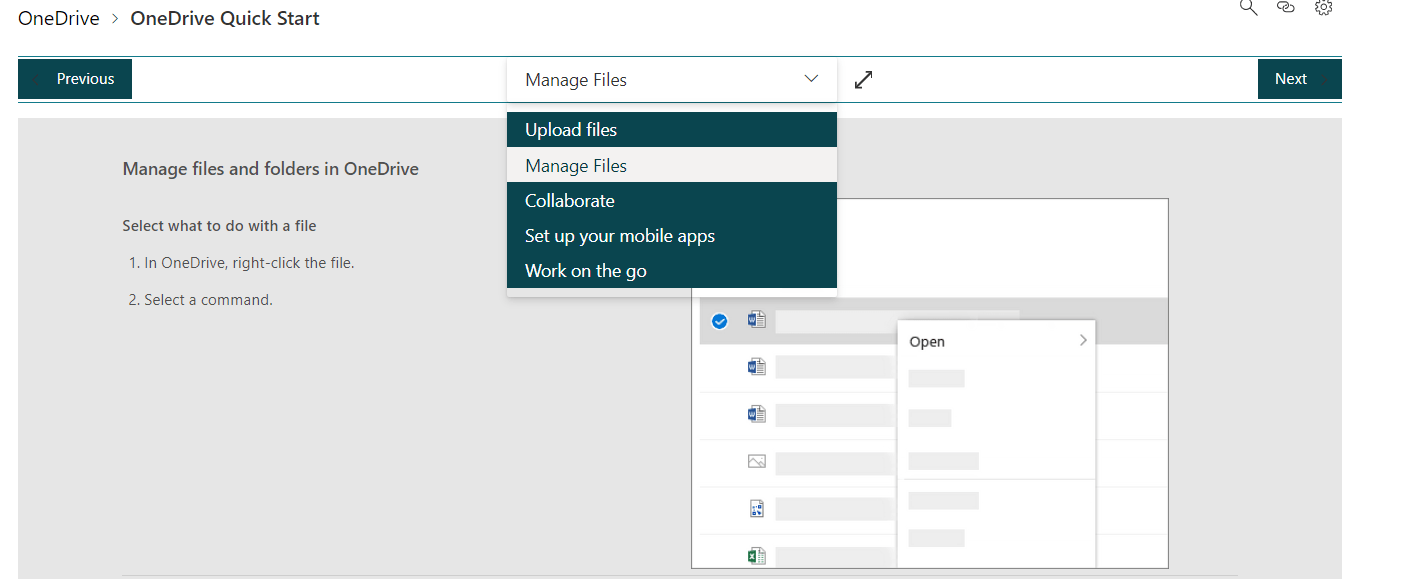The height and width of the screenshot is (579, 1423).
Task: Click the text Select what to do with a file
Action: pyautogui.click(x=219, y=226)
